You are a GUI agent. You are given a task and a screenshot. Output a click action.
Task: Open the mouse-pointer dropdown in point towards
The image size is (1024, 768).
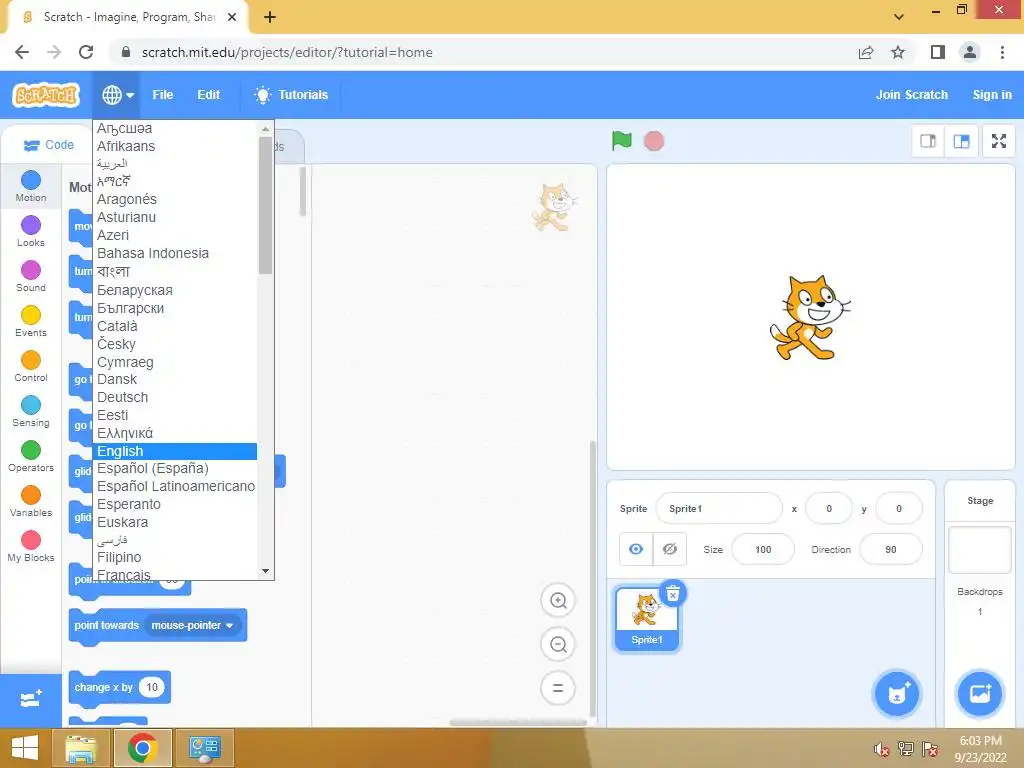point(192,626)
